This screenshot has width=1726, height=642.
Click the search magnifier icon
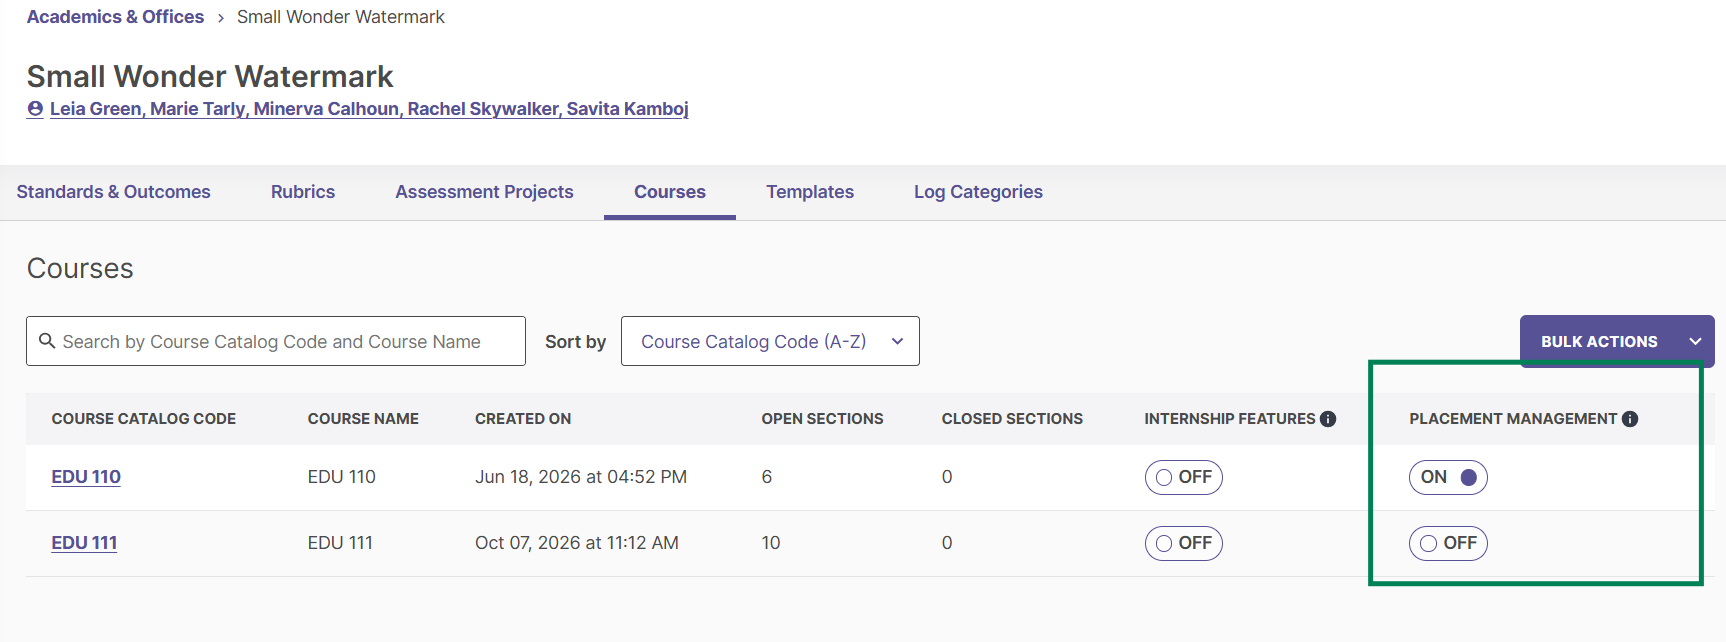[x=47, y=341]
